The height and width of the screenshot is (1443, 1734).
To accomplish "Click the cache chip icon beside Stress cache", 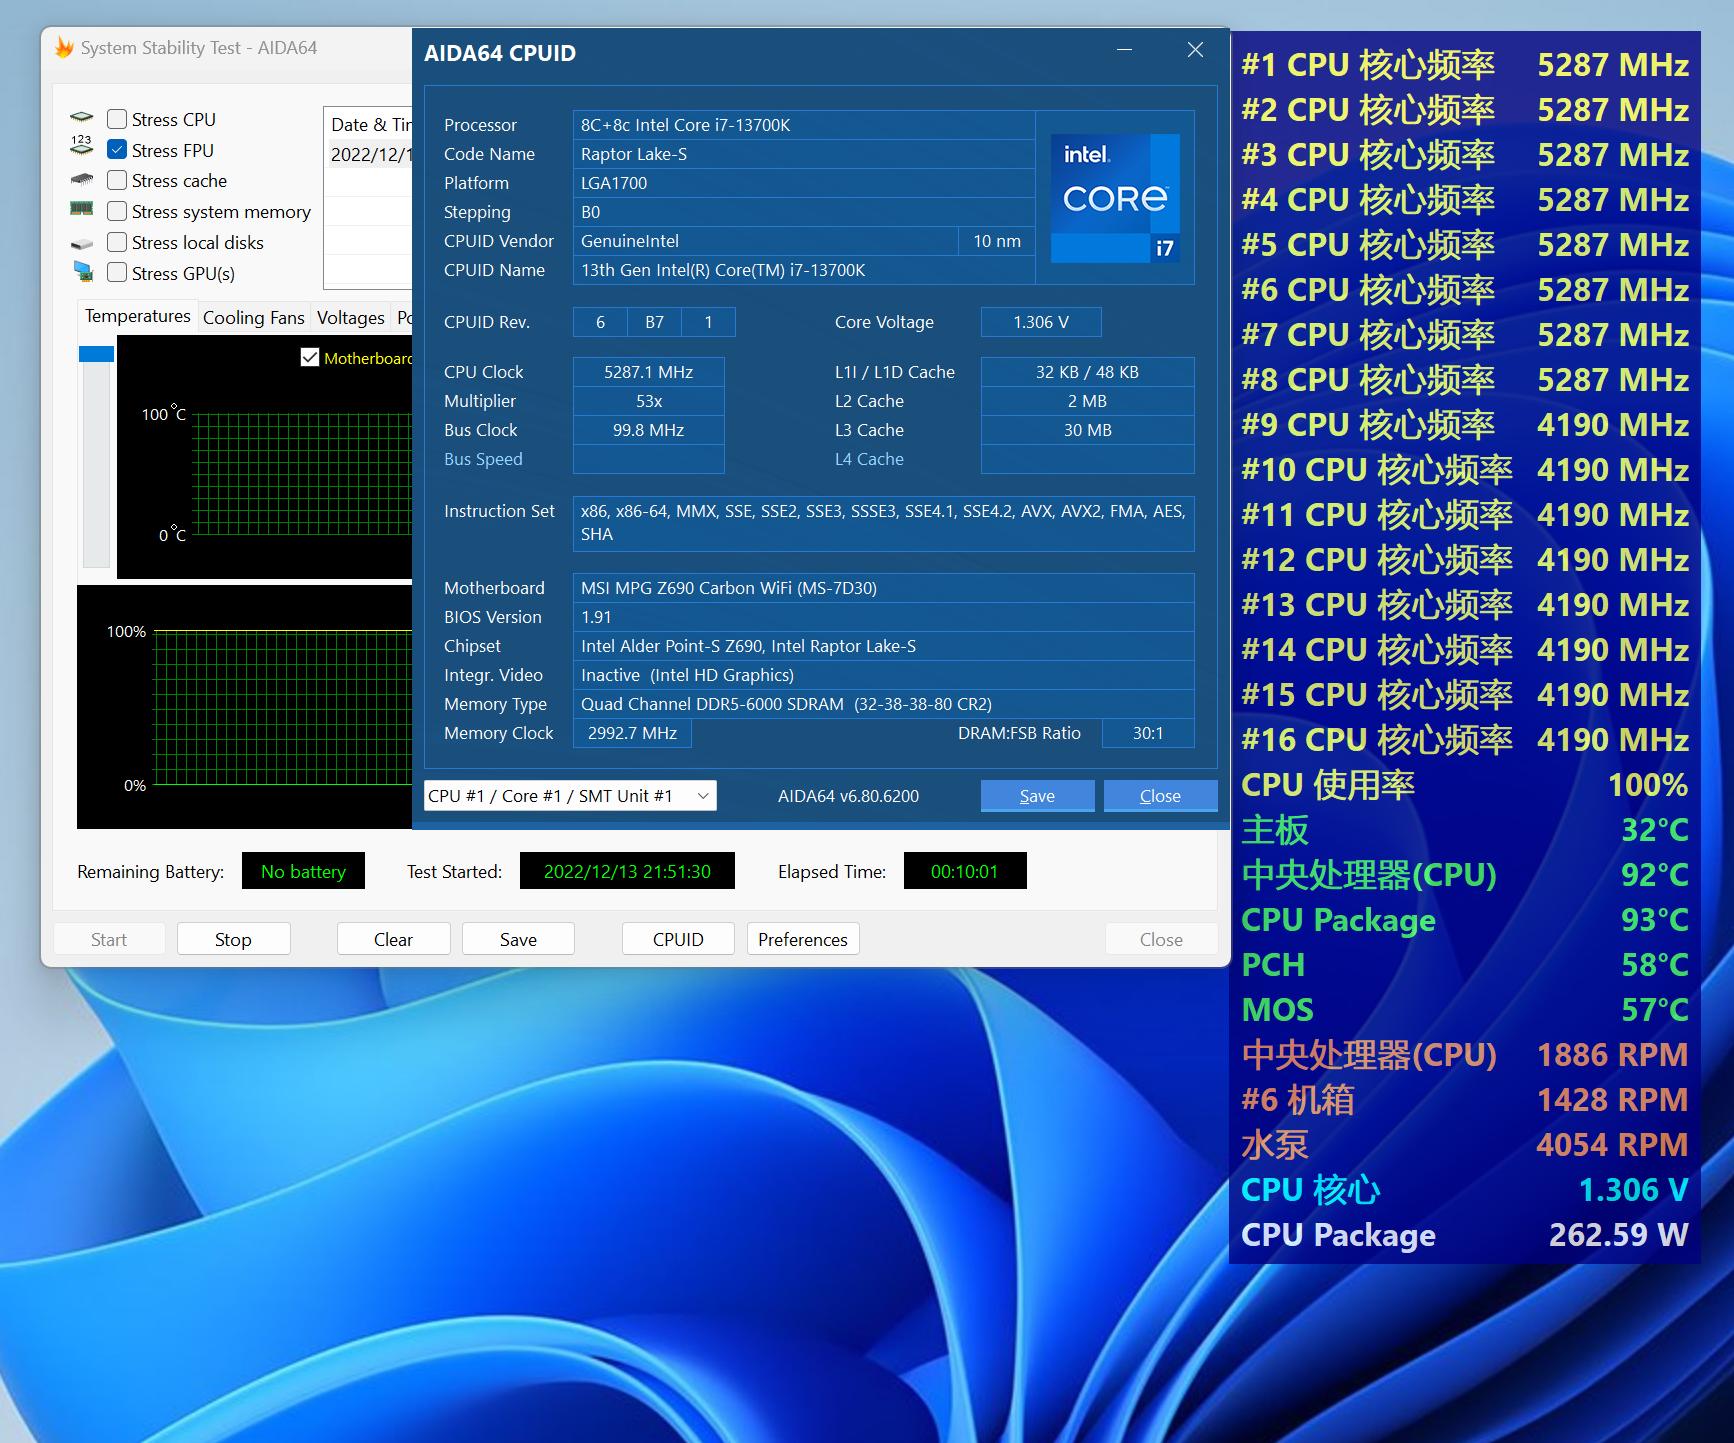I will [x=82, y=181].
